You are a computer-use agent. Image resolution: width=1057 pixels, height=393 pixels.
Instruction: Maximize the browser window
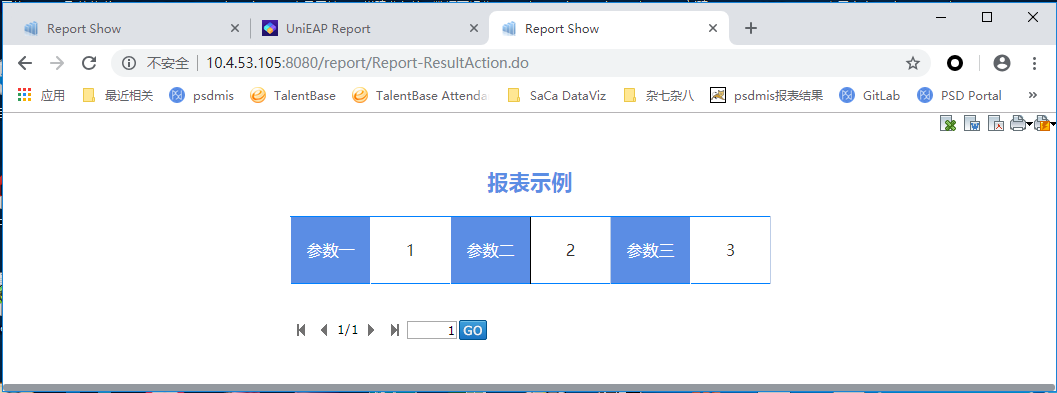[x=987, y=18]
